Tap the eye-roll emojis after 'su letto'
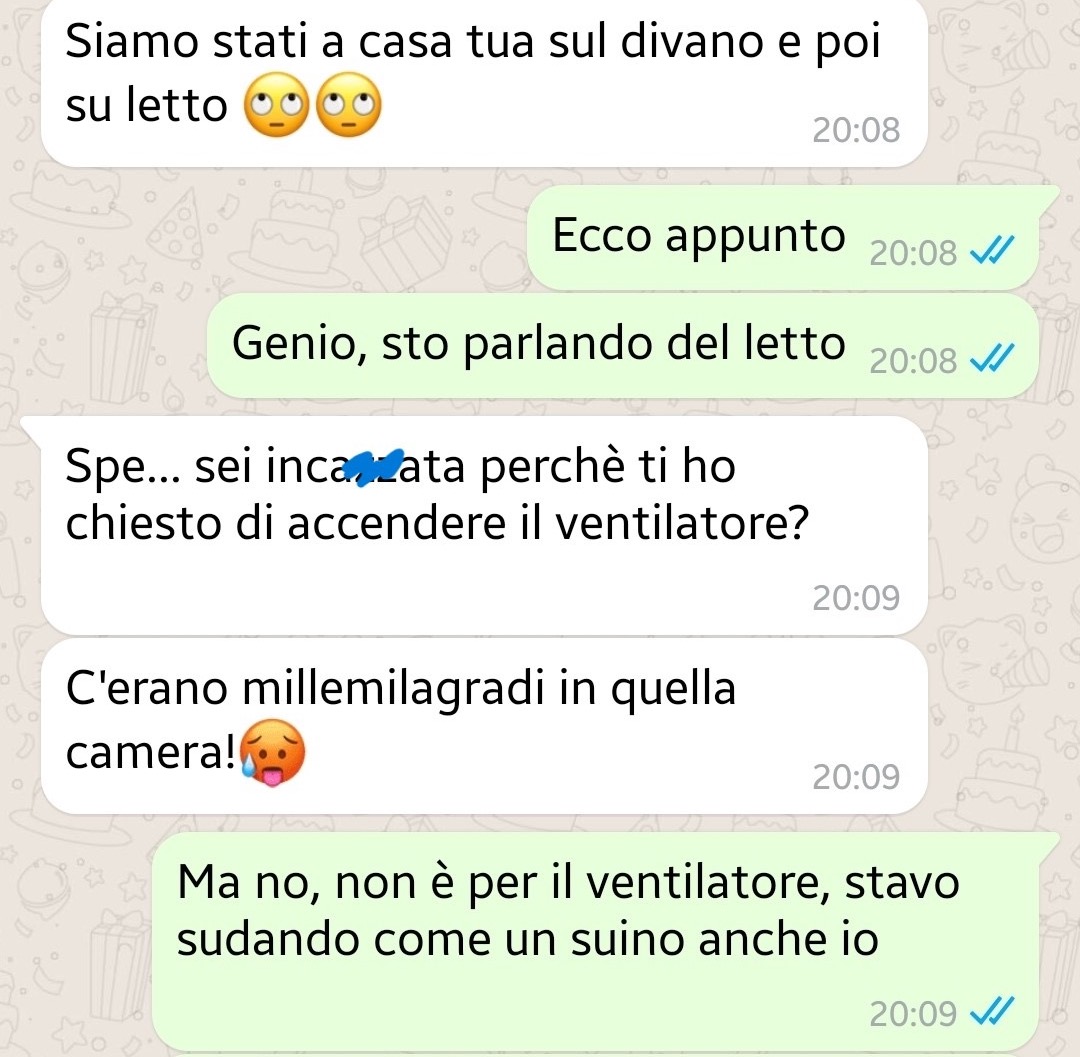The image size is (1080, 1057). click(x=313, y=105)
